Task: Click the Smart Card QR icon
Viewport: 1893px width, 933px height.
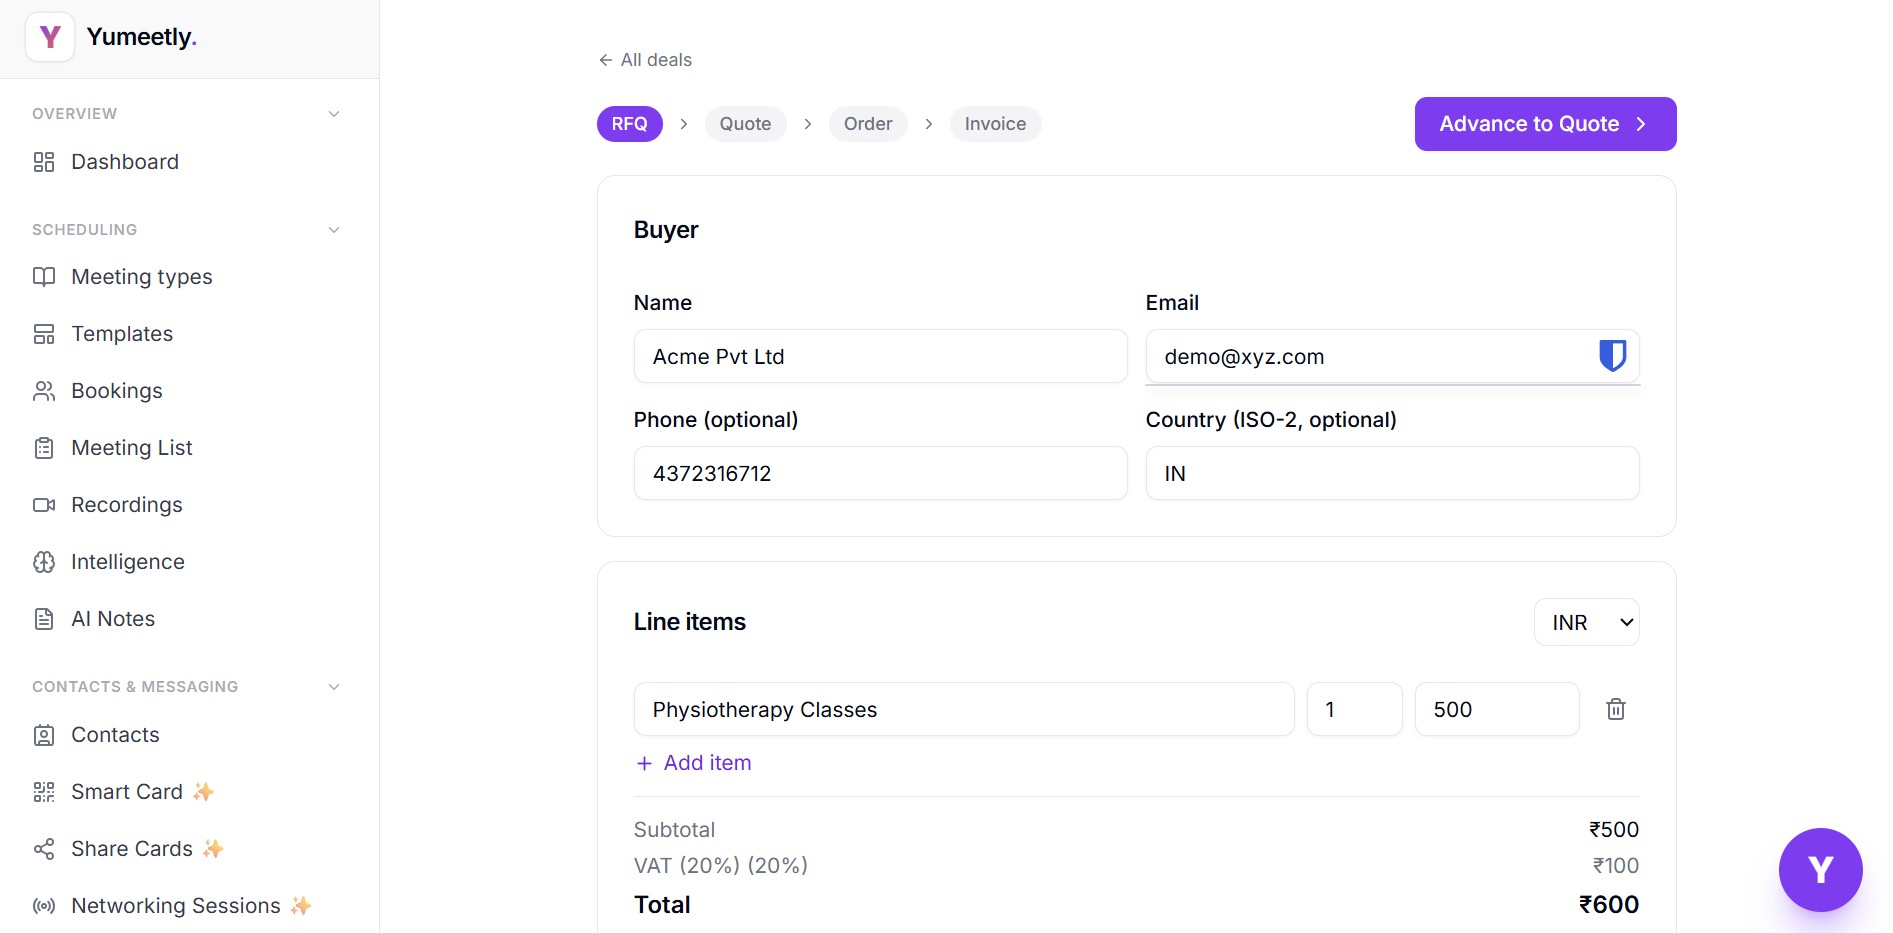Action: 44,792
